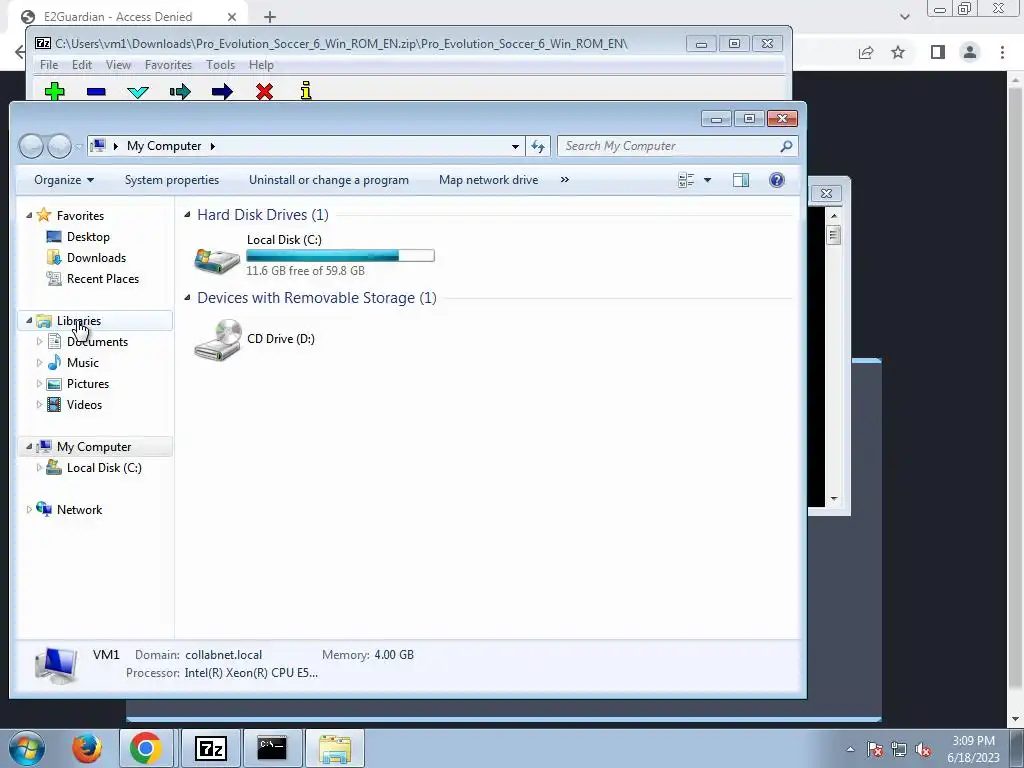Toggle the preview pane icon
Image resolution: width=1024 pixels, height=768 pixels.
pos(741,180)
